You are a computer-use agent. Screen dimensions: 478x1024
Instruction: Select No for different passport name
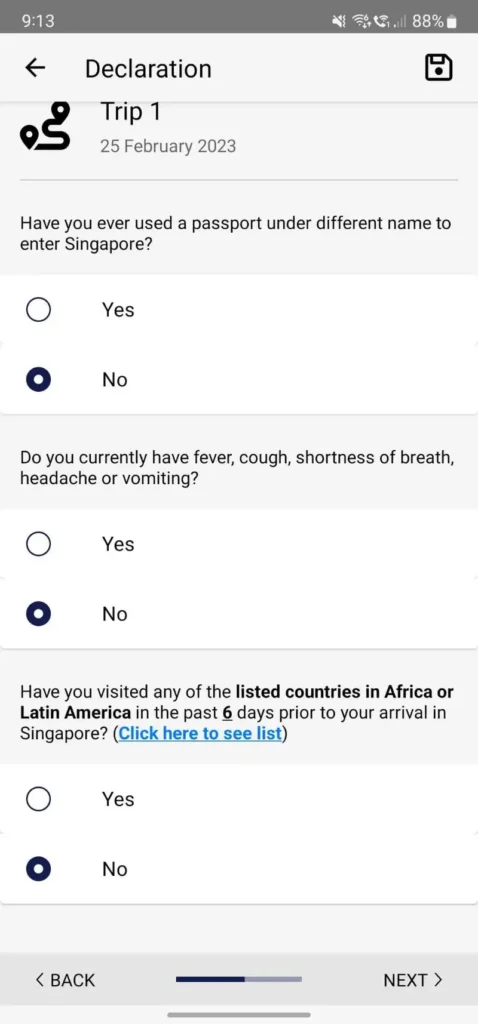coord(239,379)
